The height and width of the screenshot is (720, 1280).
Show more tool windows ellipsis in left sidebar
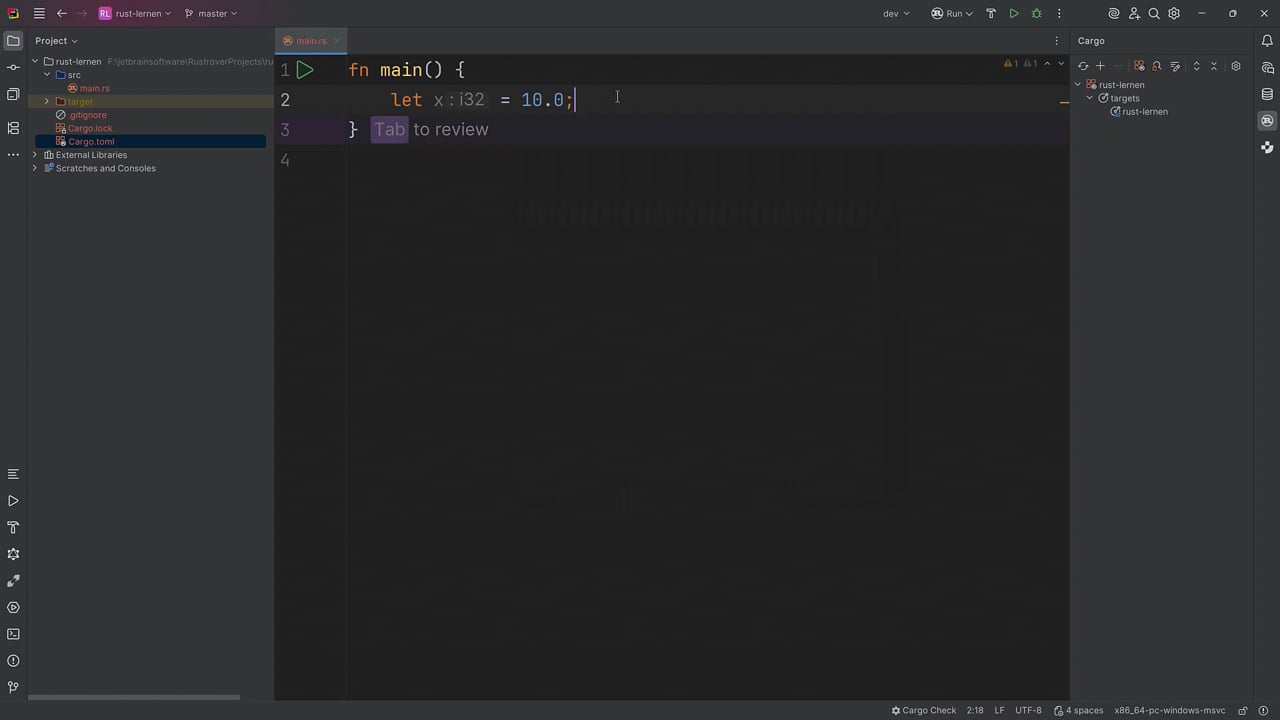coord(13,155)
